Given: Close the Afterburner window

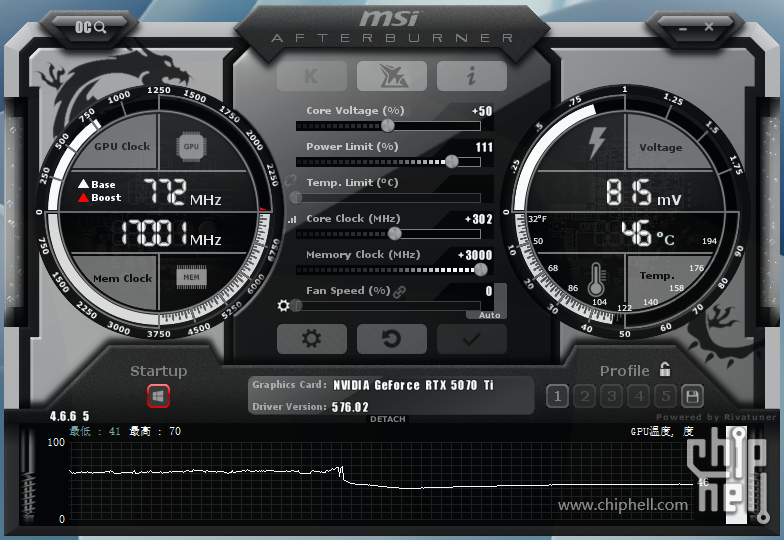Looking at the screenshot, I should [x=708, y=26].
